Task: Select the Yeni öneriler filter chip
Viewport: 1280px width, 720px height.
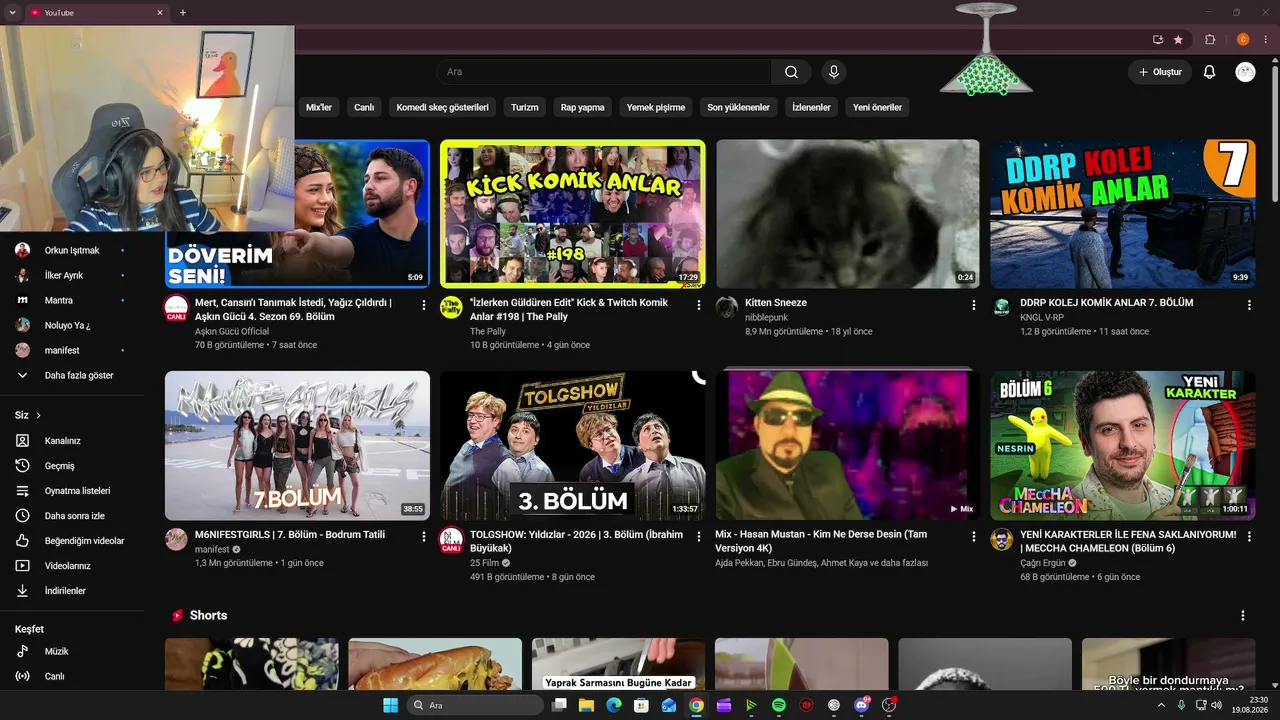Action: click(x=877, y=107)
